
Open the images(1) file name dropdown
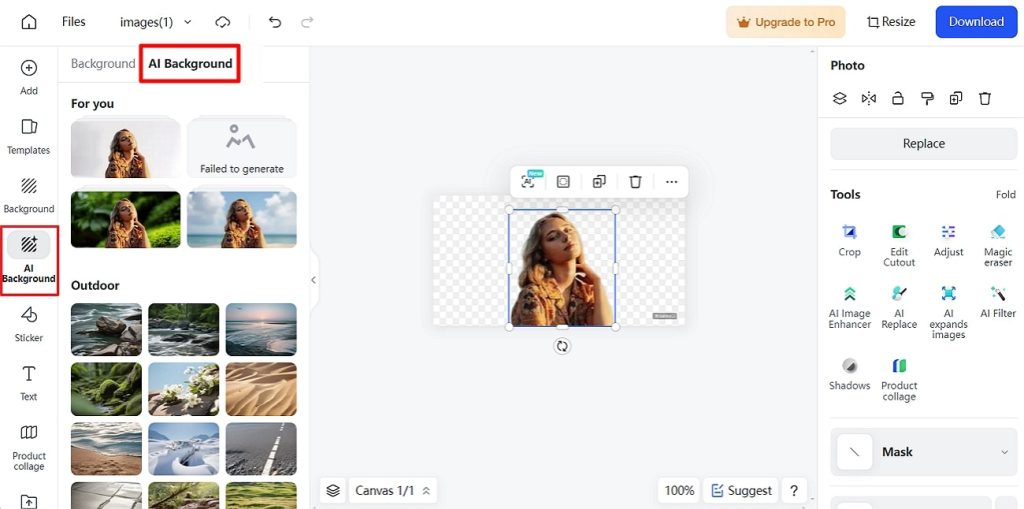[x=155, y=22]
